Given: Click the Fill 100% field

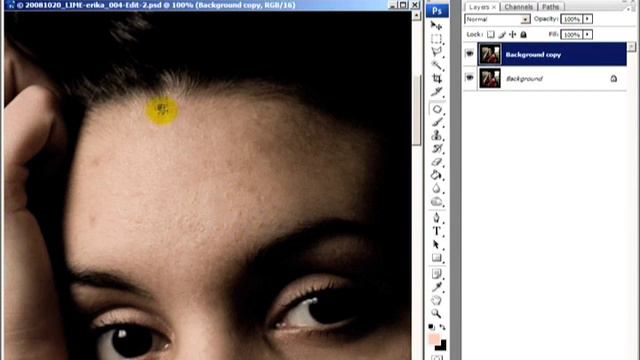Looking at the screenshot, I should (x=572, y=35).
